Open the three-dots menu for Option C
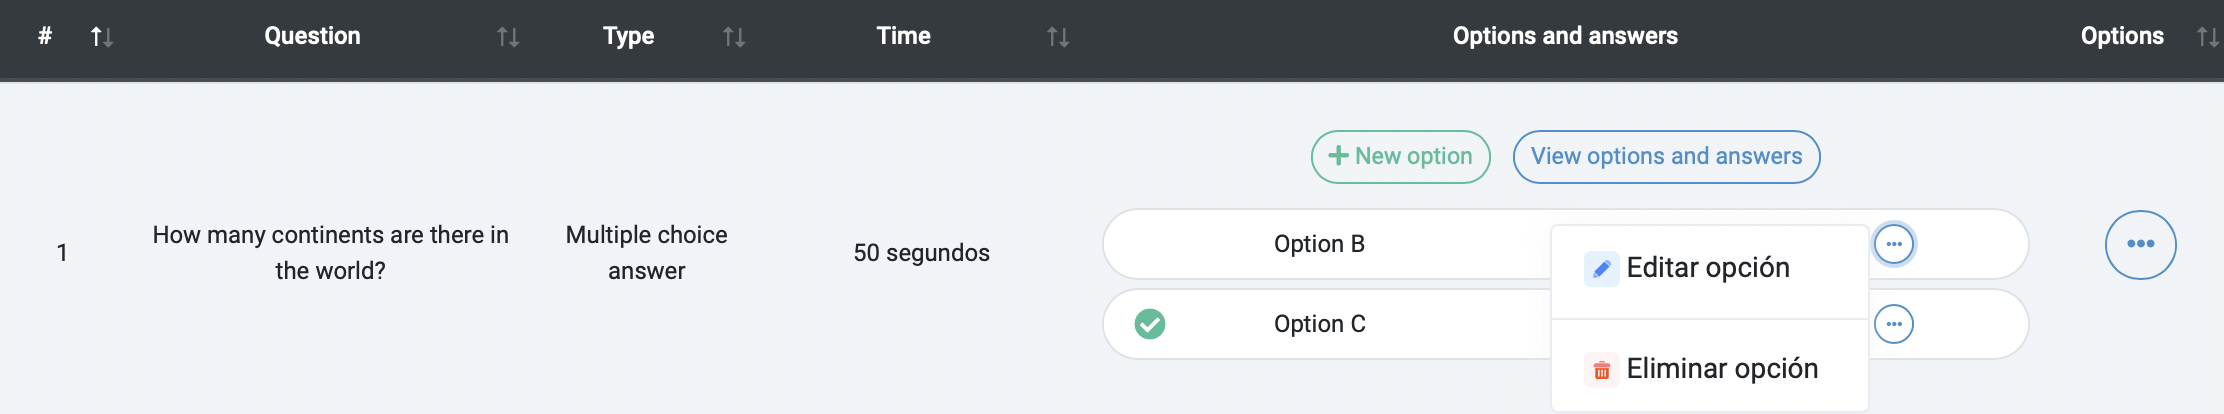The image size is (2224, 414). point(1894,324)
